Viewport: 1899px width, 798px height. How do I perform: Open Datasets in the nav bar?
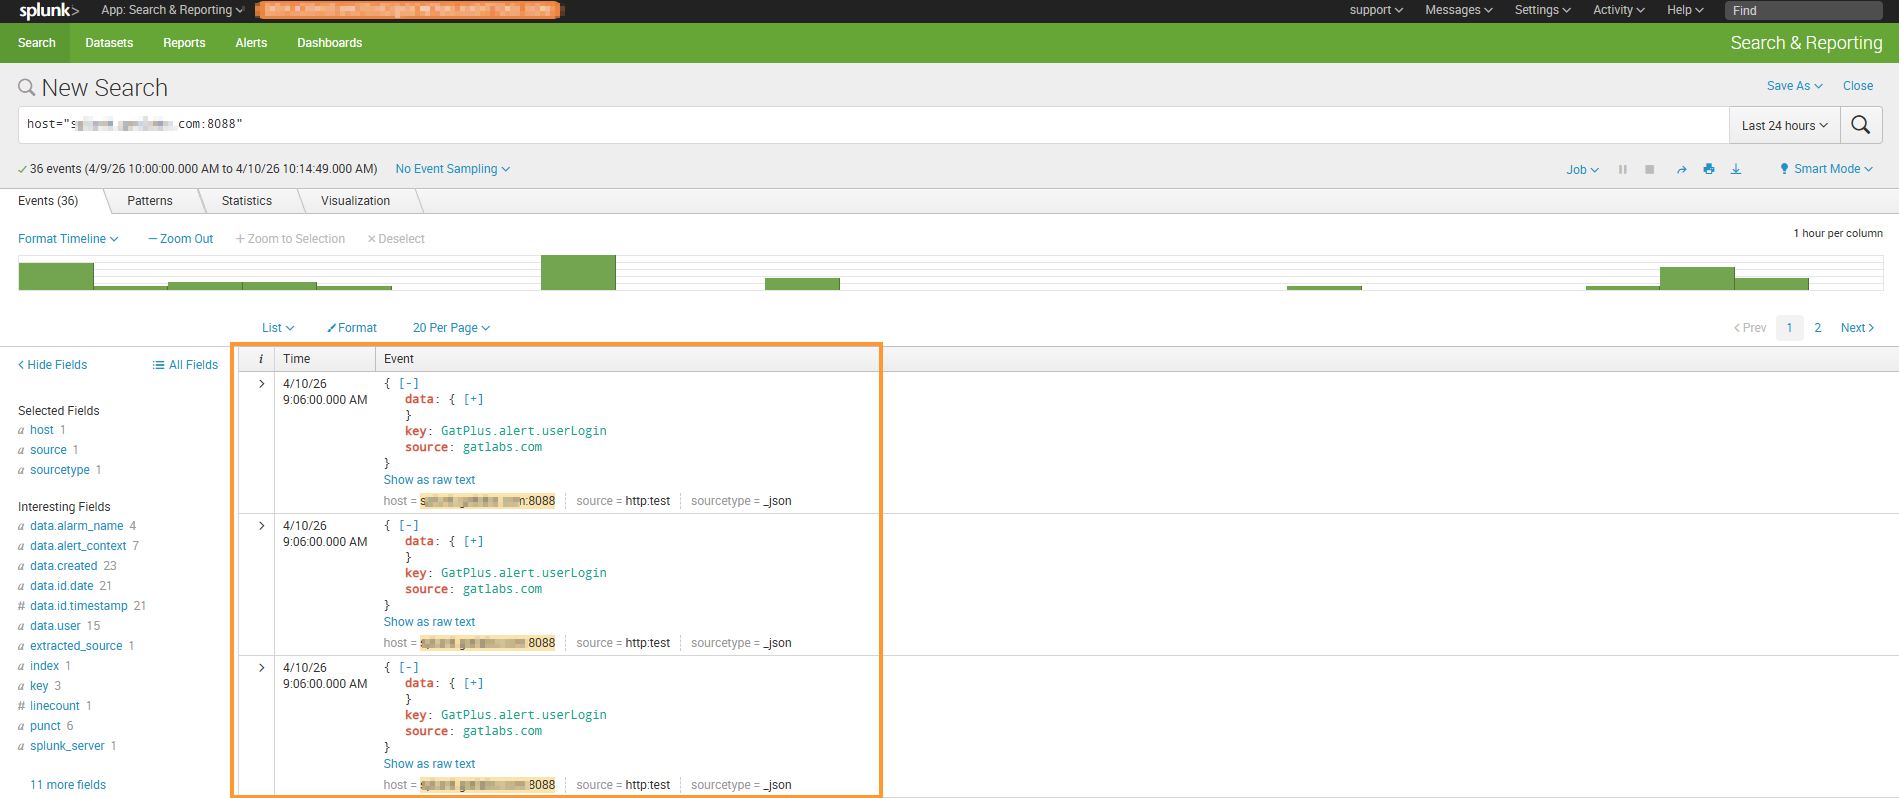[x=109, y=43]
